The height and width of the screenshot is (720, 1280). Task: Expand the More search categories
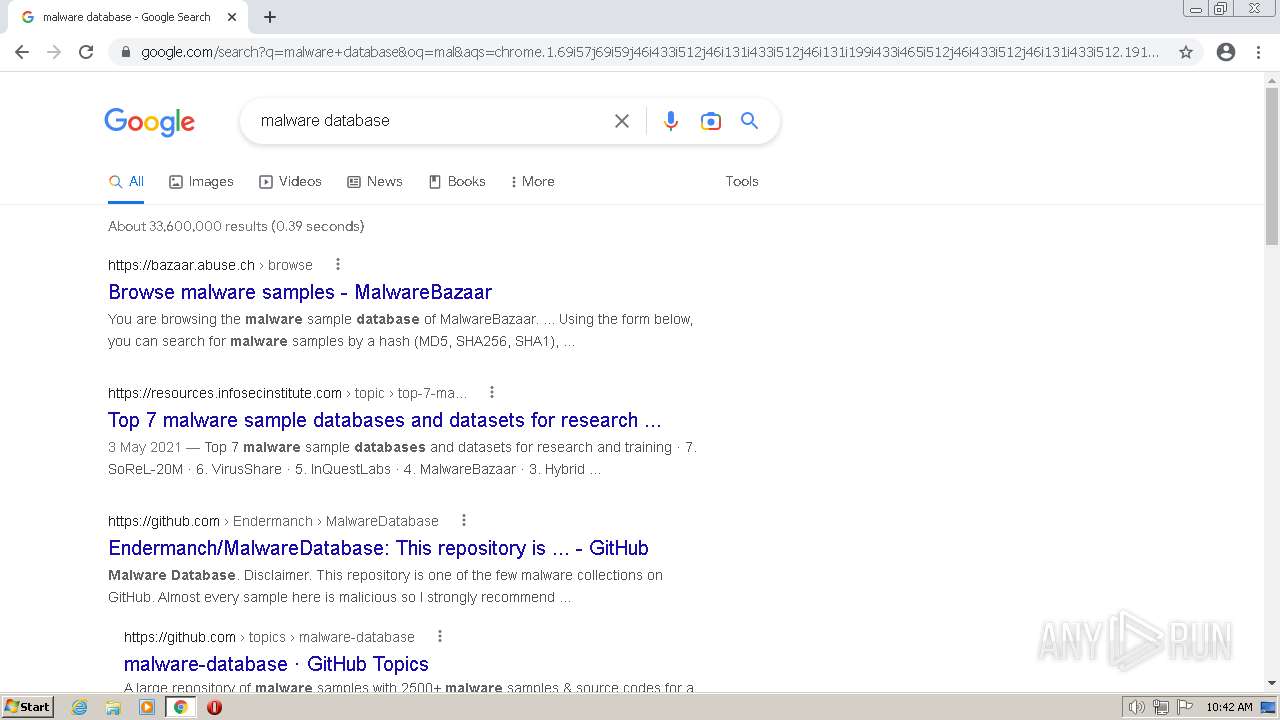(x=532, y=181)
